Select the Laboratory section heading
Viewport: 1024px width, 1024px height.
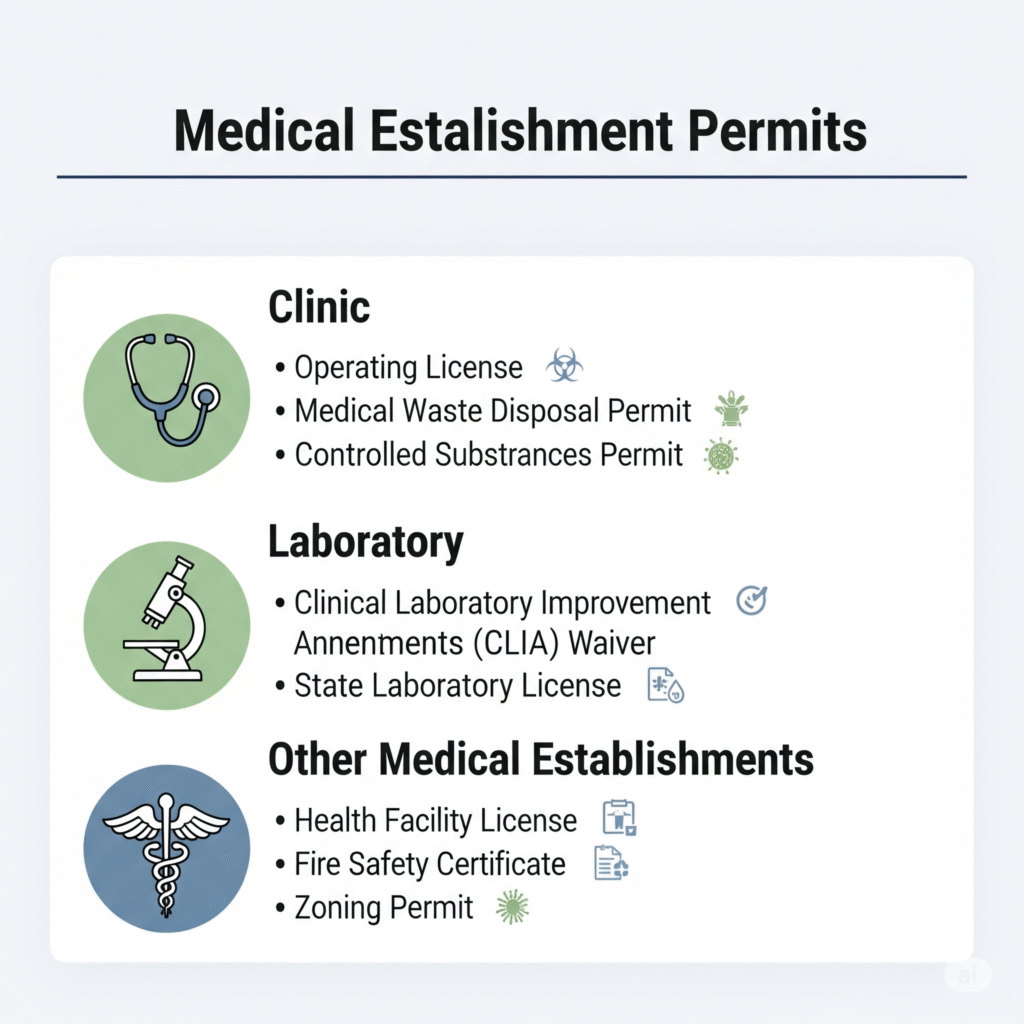(366, 542)
